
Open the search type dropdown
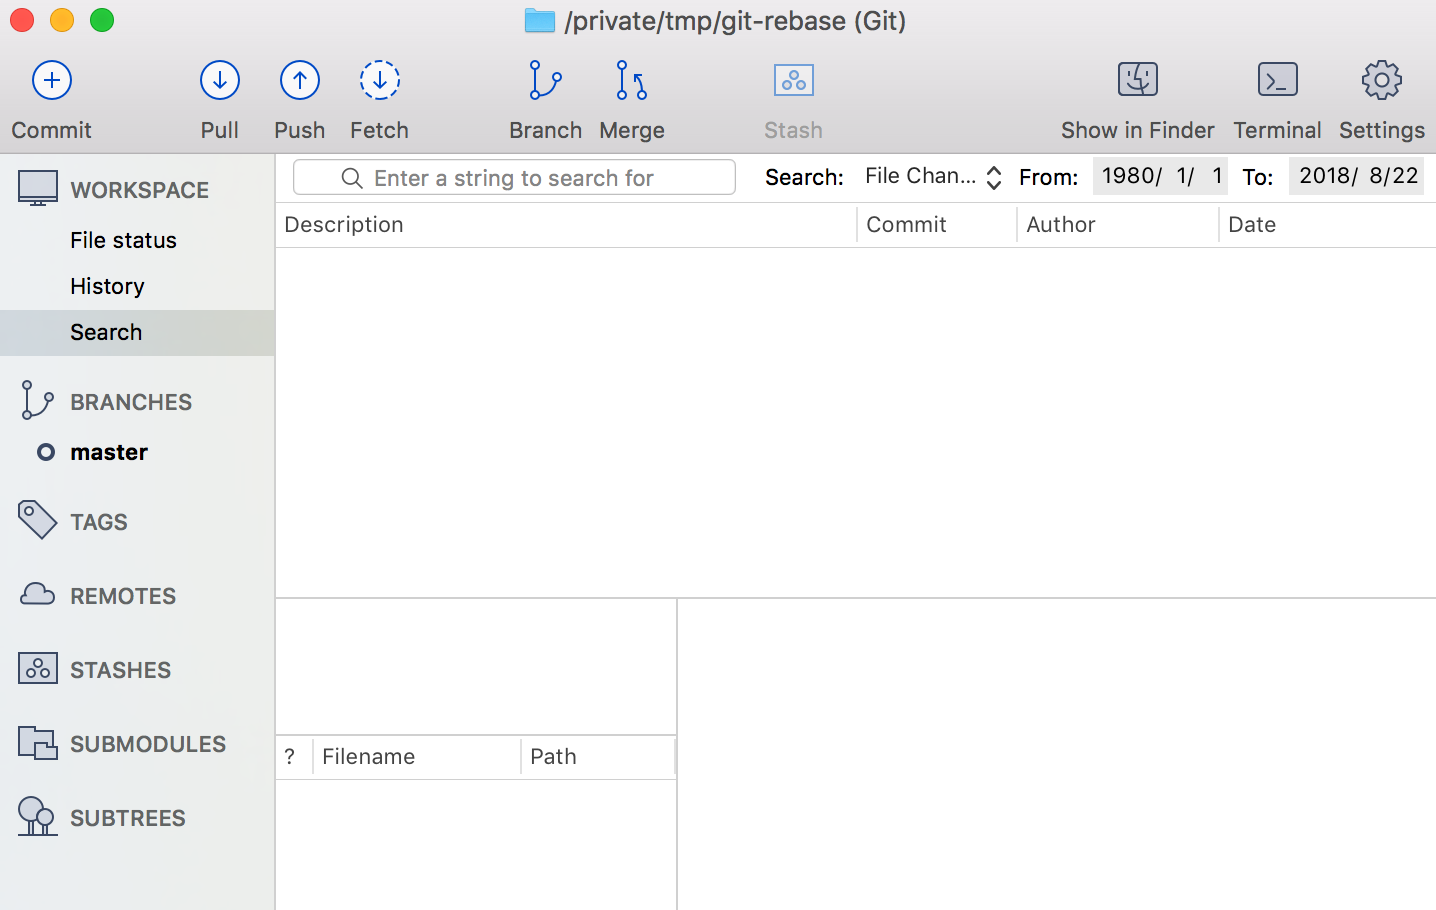[933, 177]
